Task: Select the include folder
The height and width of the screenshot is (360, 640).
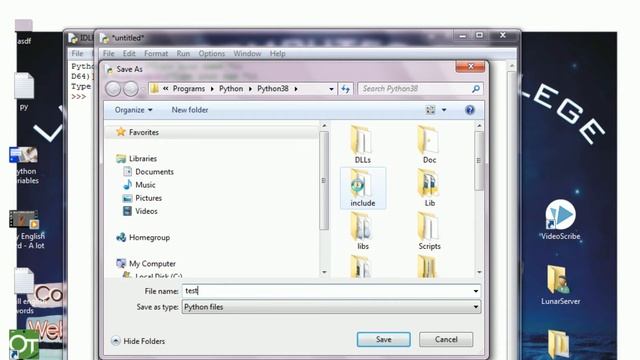Action: coord(362,188)
